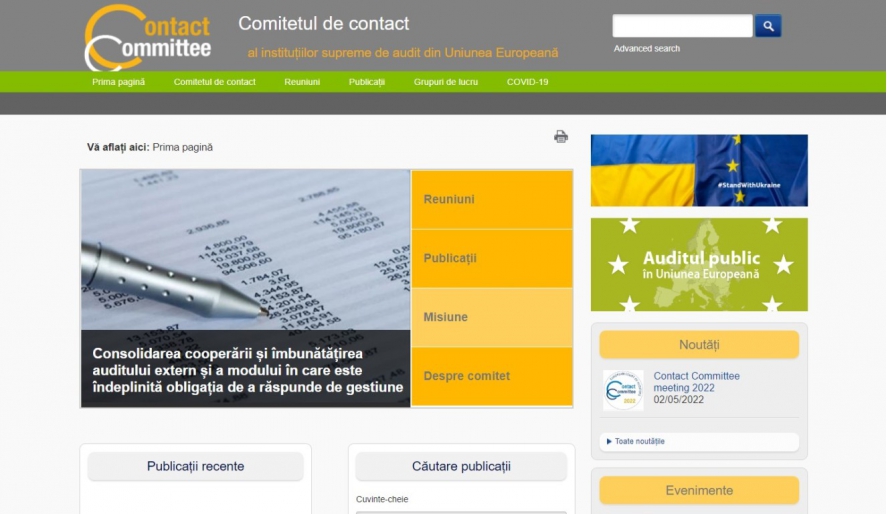Image resolution: width=887 pixels, height=514 pixels.
Task: Select the Misiune tile
Action: coord(492,317)
